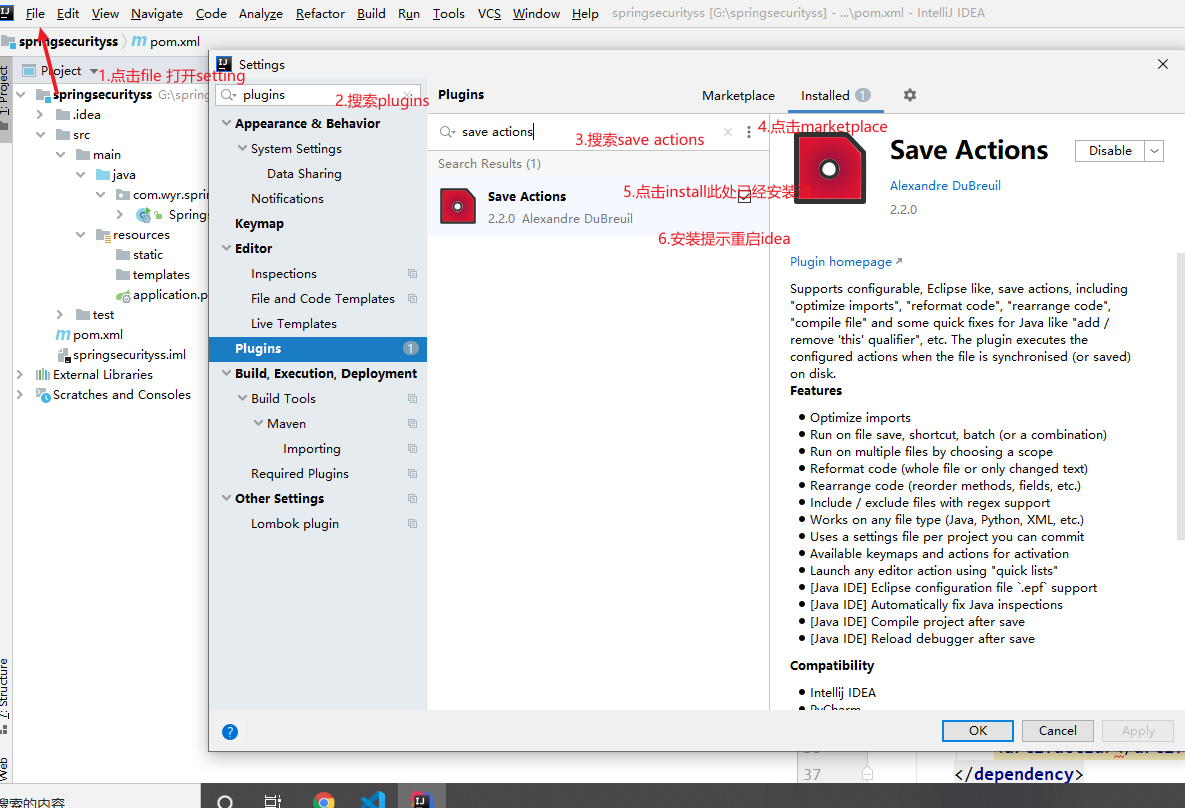Open the Plugin homepage link
Image resolution: width=1185 pixels, height=808 pixels.
pos(846,262)
